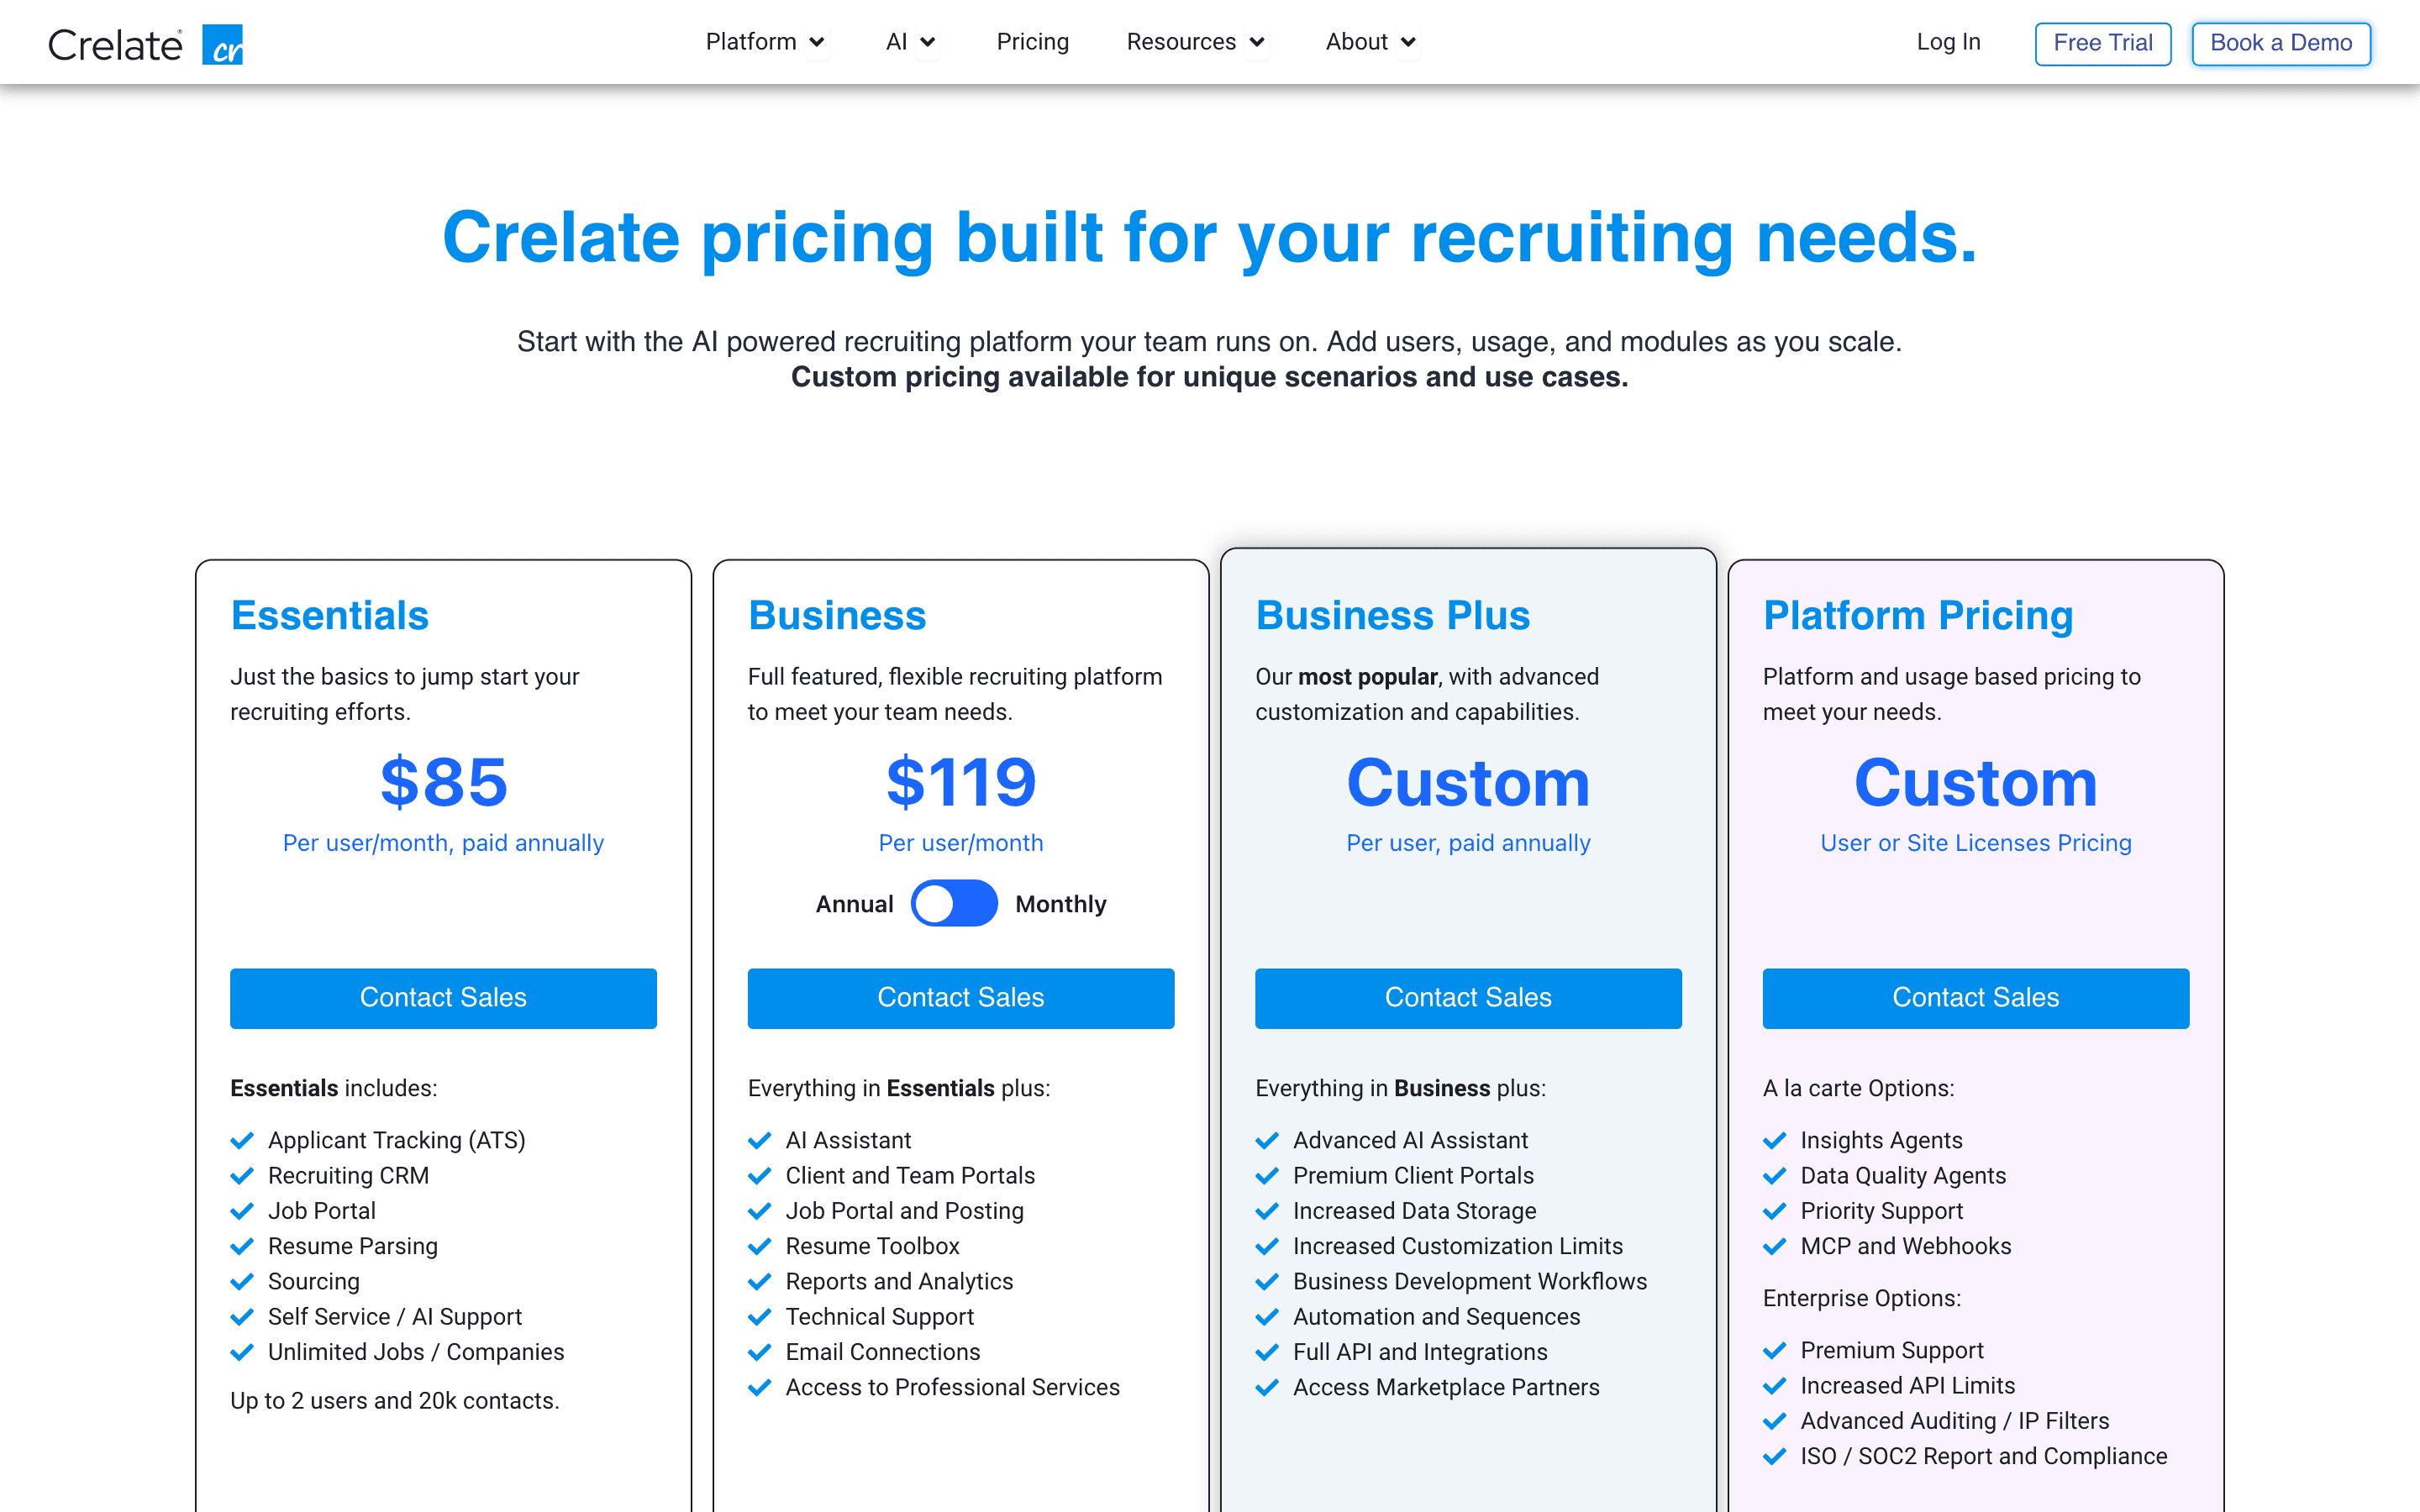Screen dimensions: 2420x1512
Task: Click checkmark beside Insights Agents
Action: [1775, 1141]
